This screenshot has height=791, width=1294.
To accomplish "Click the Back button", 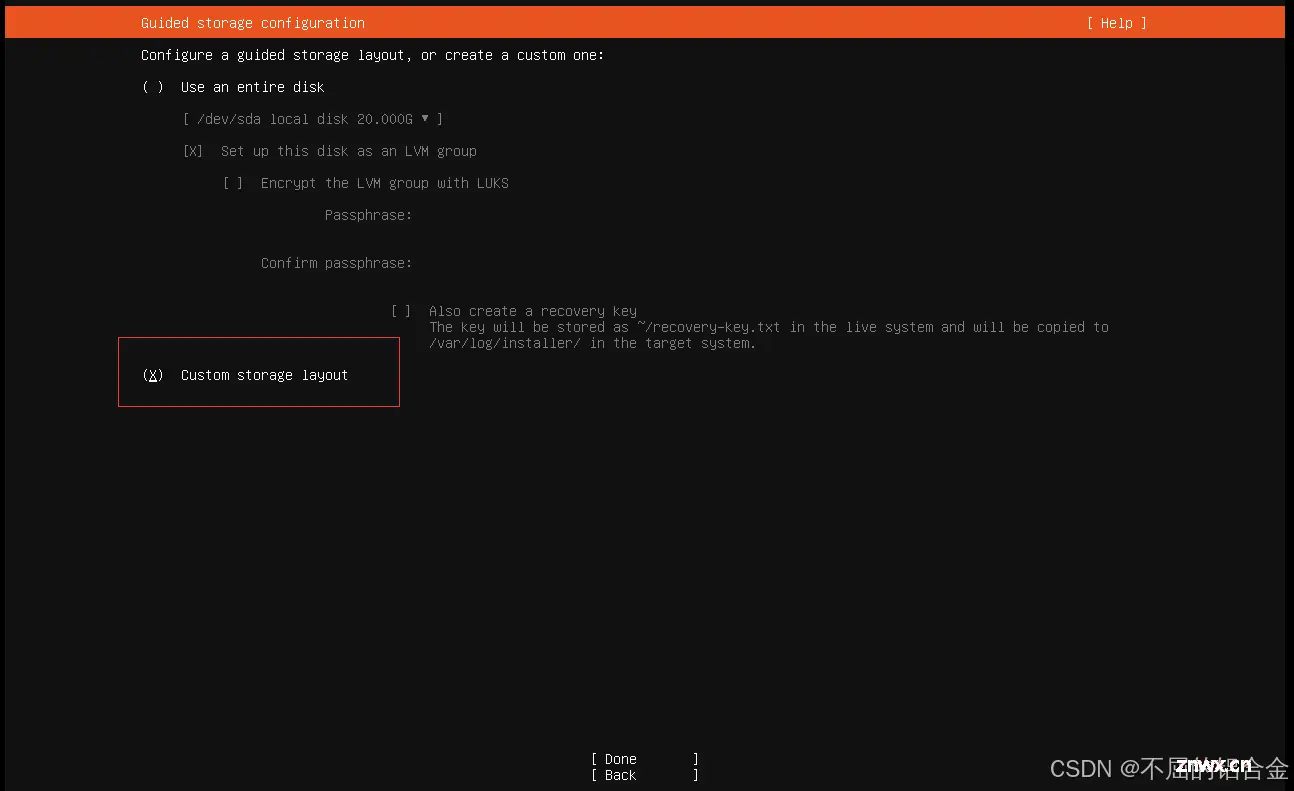I will point(645,775).
